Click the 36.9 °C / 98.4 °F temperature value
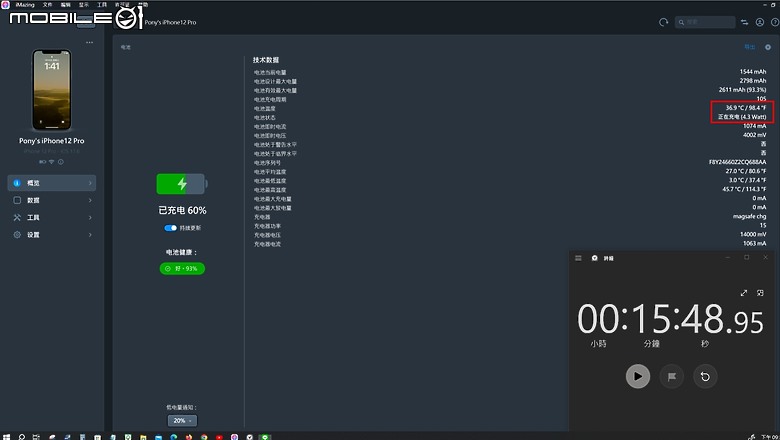Viewport: 780px width, 440px height. 746,108
